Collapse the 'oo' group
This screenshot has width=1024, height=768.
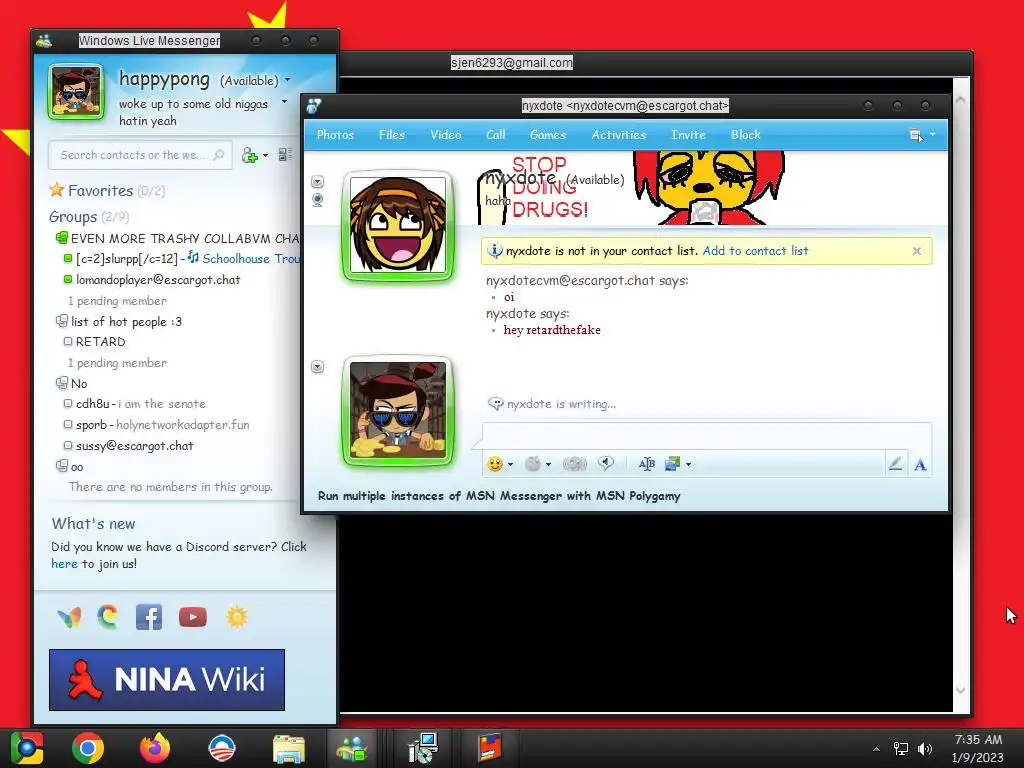[62, 466]
